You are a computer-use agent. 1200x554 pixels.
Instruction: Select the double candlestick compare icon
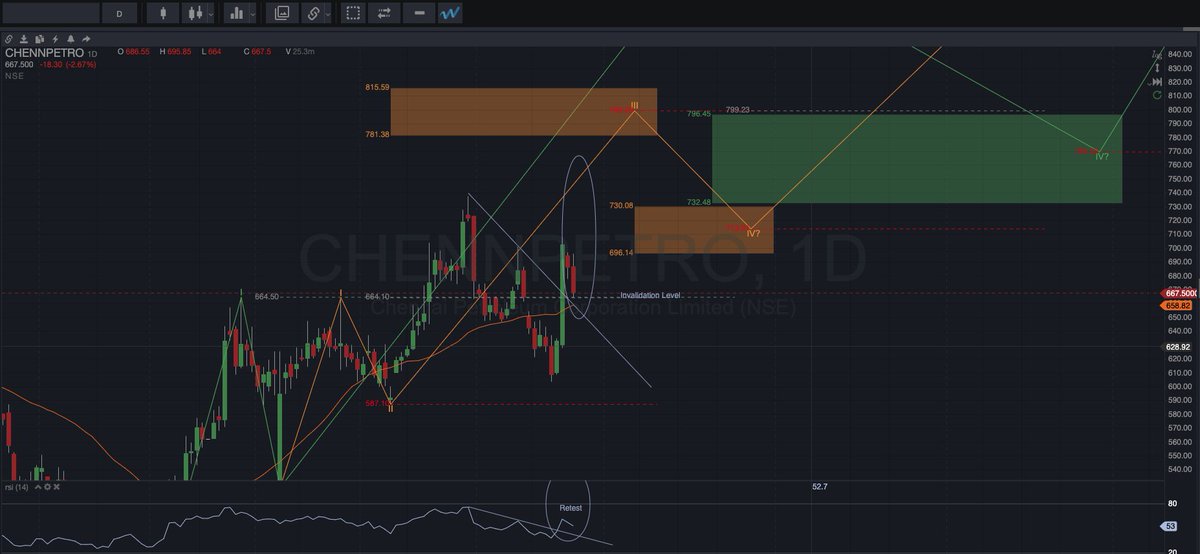pyautogui.click(x=195, y=13)
